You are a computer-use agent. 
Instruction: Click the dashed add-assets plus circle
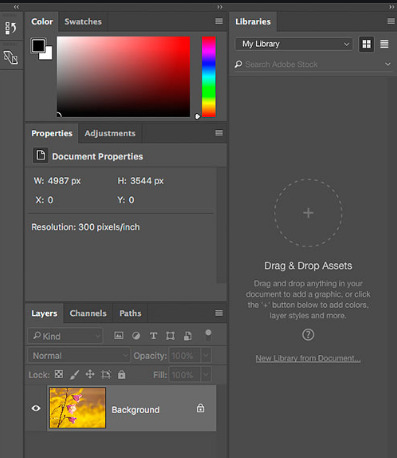(x=308, y=213)
